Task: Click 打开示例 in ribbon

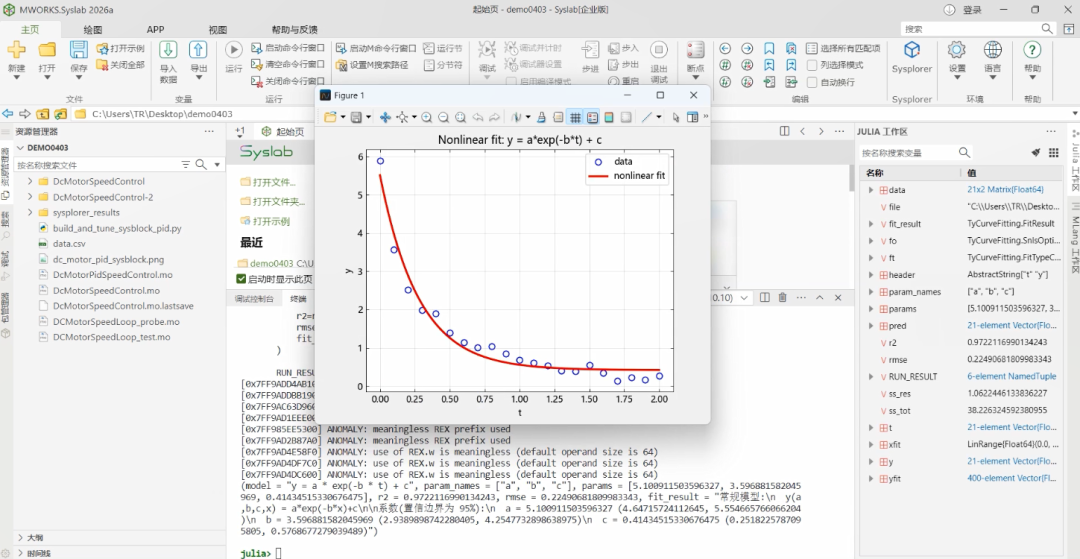Action: click(x=121, y=48)
